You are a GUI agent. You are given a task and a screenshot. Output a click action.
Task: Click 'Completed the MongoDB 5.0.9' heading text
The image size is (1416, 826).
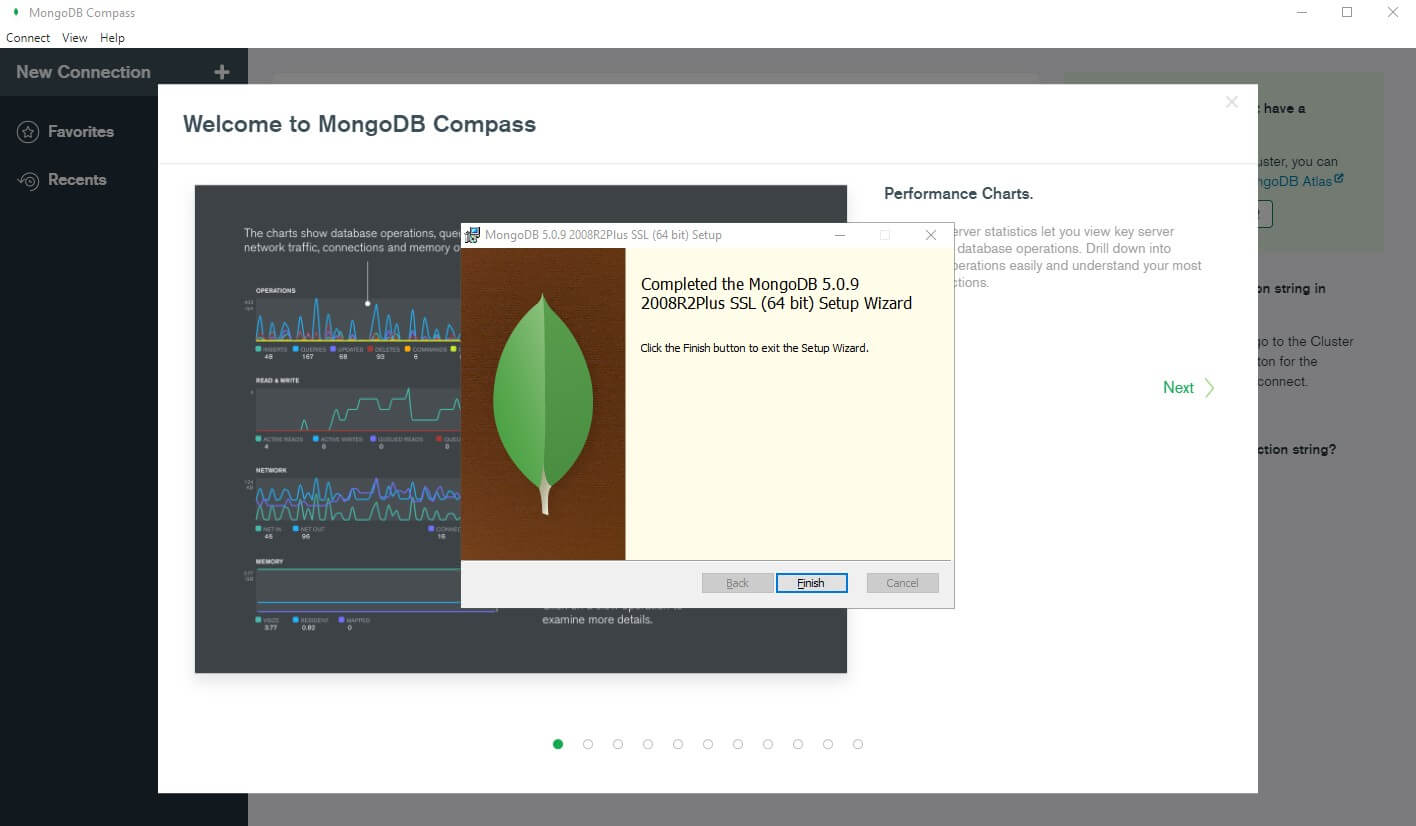(x=776, y=294)
